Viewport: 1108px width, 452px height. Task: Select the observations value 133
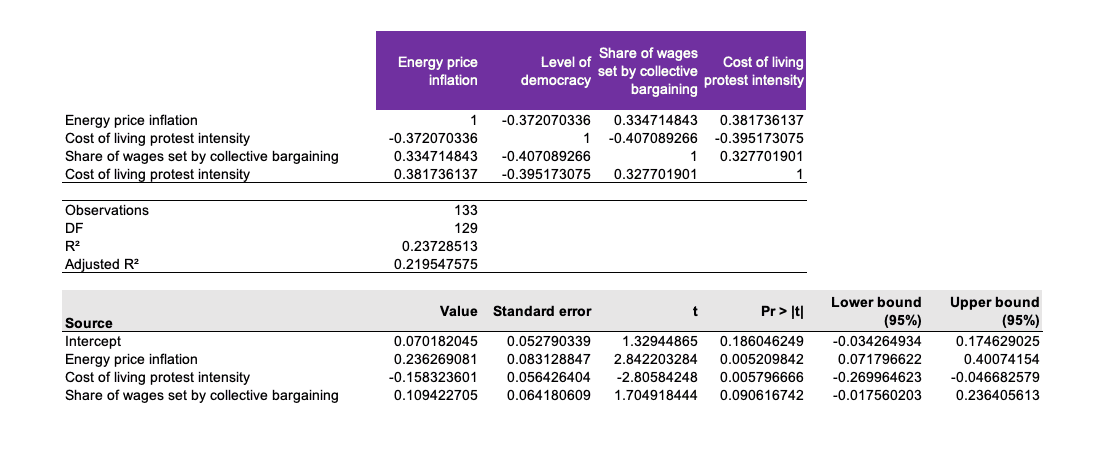point(466,210)
